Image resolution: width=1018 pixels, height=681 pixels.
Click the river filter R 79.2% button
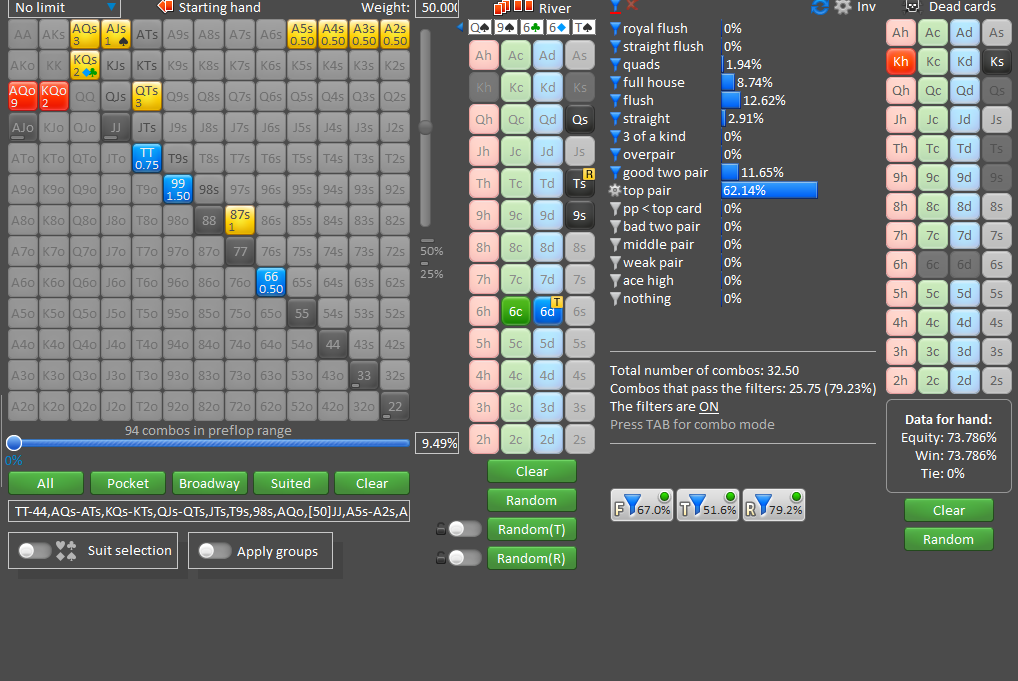pos(774,505)
